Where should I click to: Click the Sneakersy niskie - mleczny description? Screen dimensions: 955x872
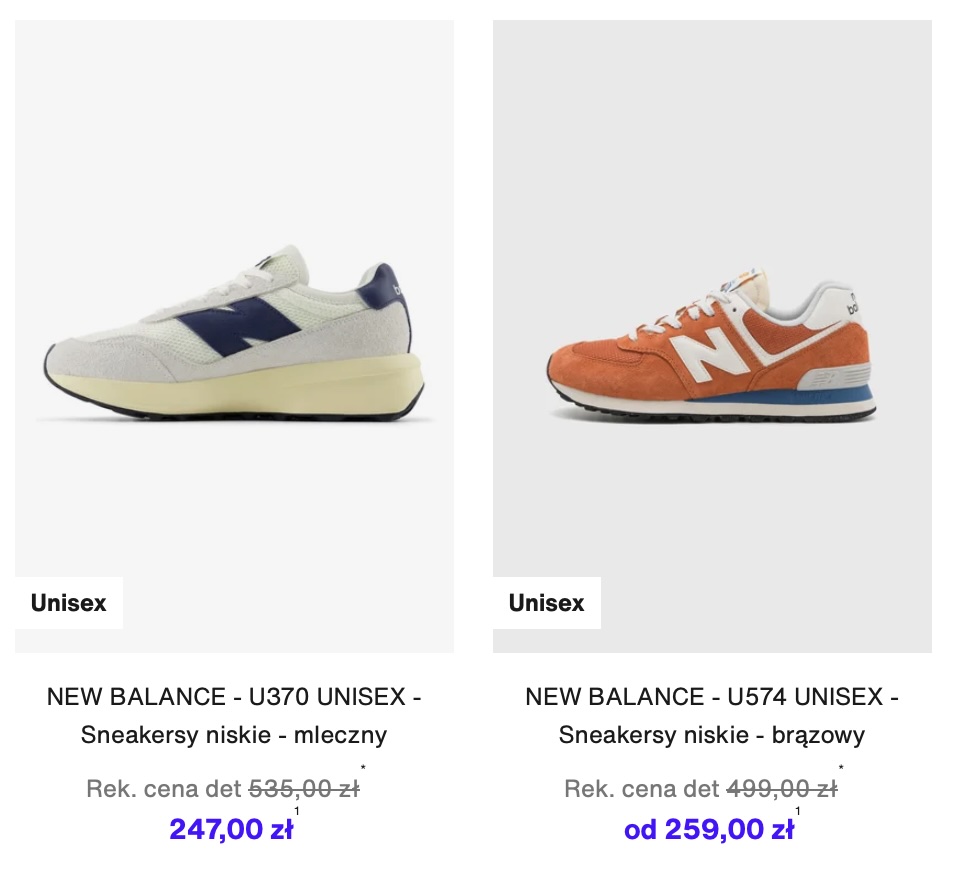pos(234,735)
